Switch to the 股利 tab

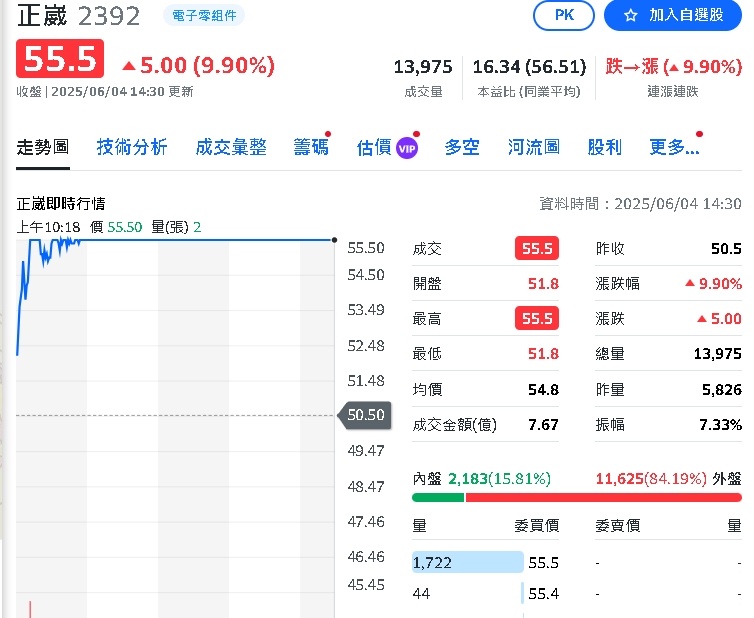(x=604, y=147)
